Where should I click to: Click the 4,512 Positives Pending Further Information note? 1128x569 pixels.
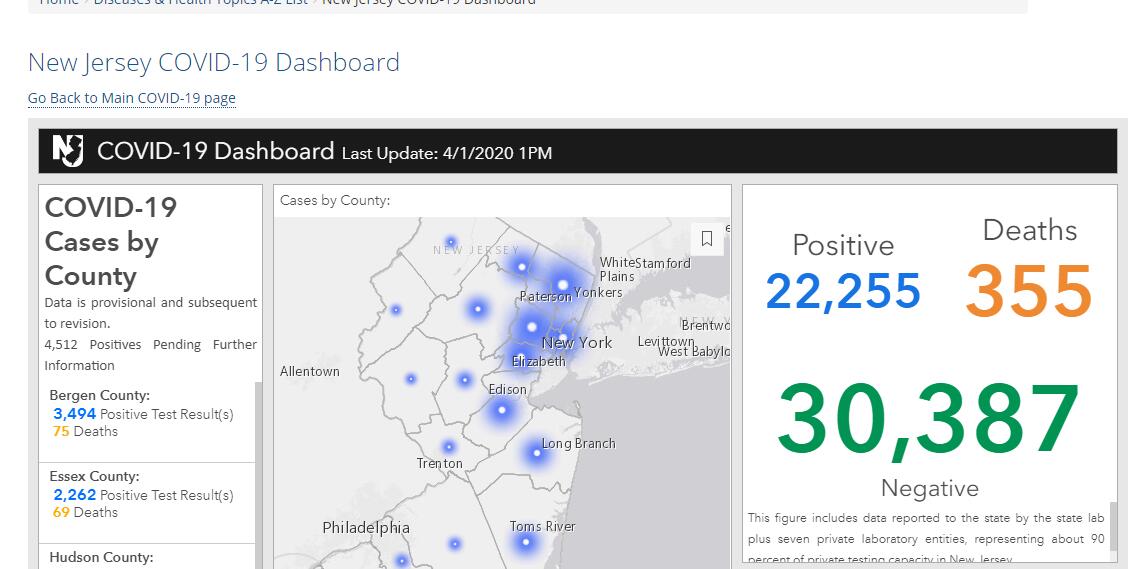pyautogui.click(x=150, y=355)
